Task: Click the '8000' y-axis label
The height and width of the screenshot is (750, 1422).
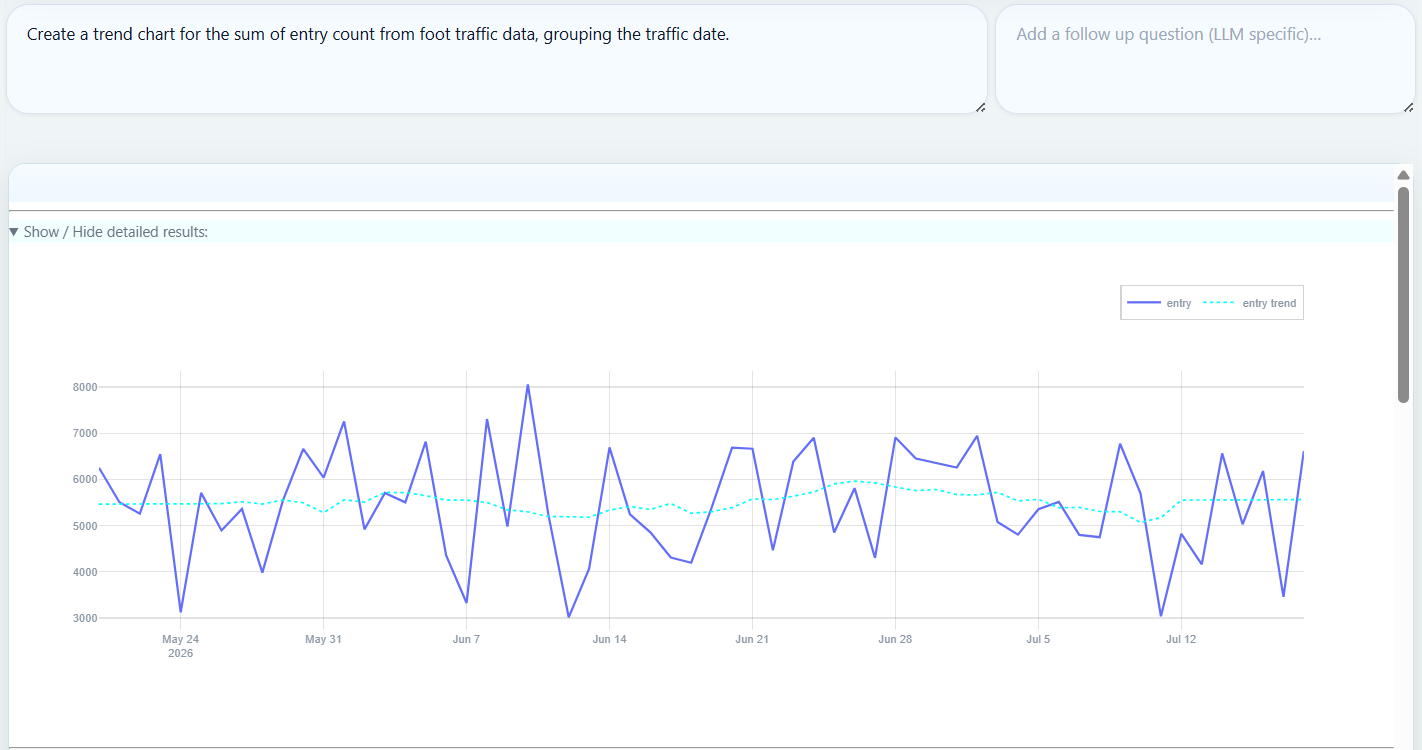Action: 84,387
